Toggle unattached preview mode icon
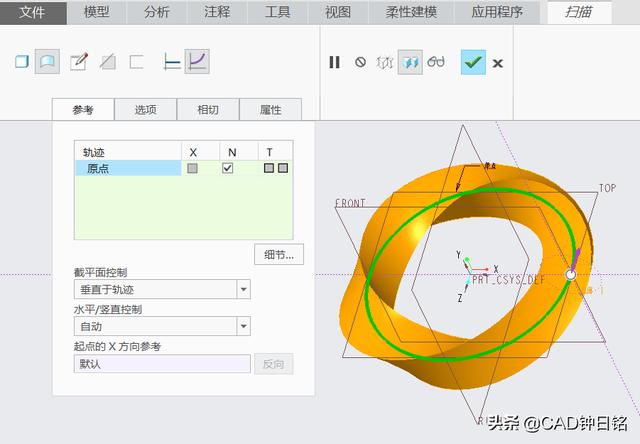 [384, 62]
